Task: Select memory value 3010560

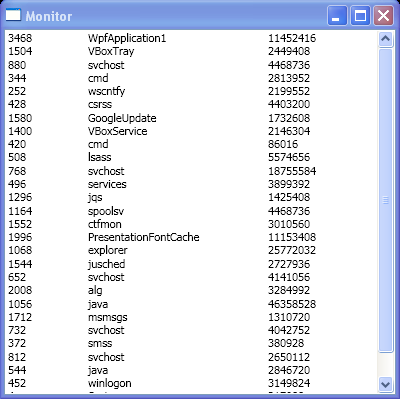Action: 289,224
